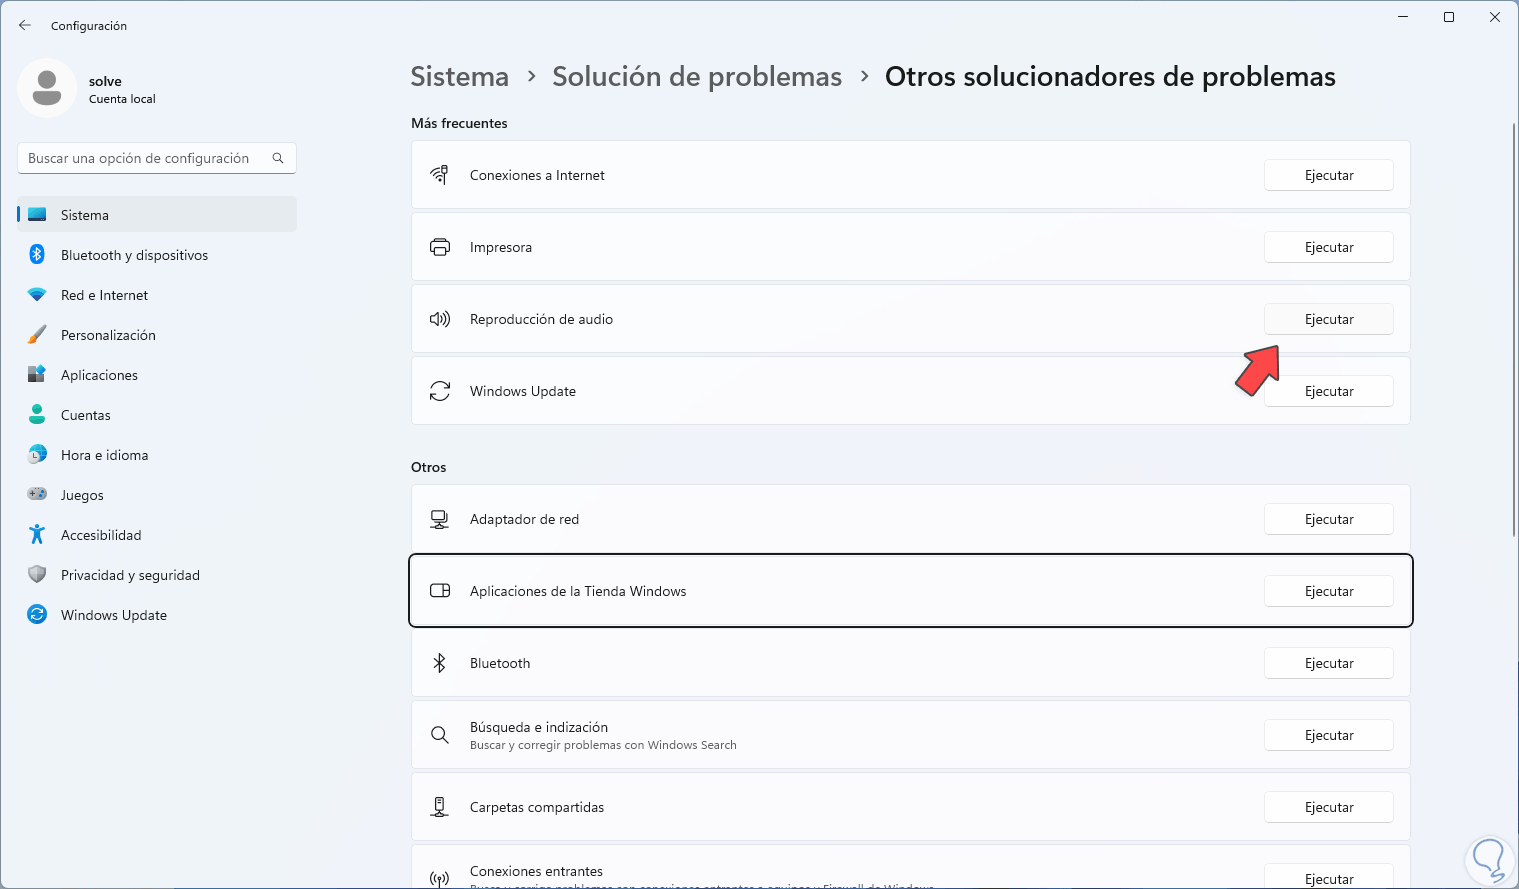Screen dimensions: 1519x889
Task: Click the Privacidad y seguridad shield icon
Action: click(x=37, y=575)
